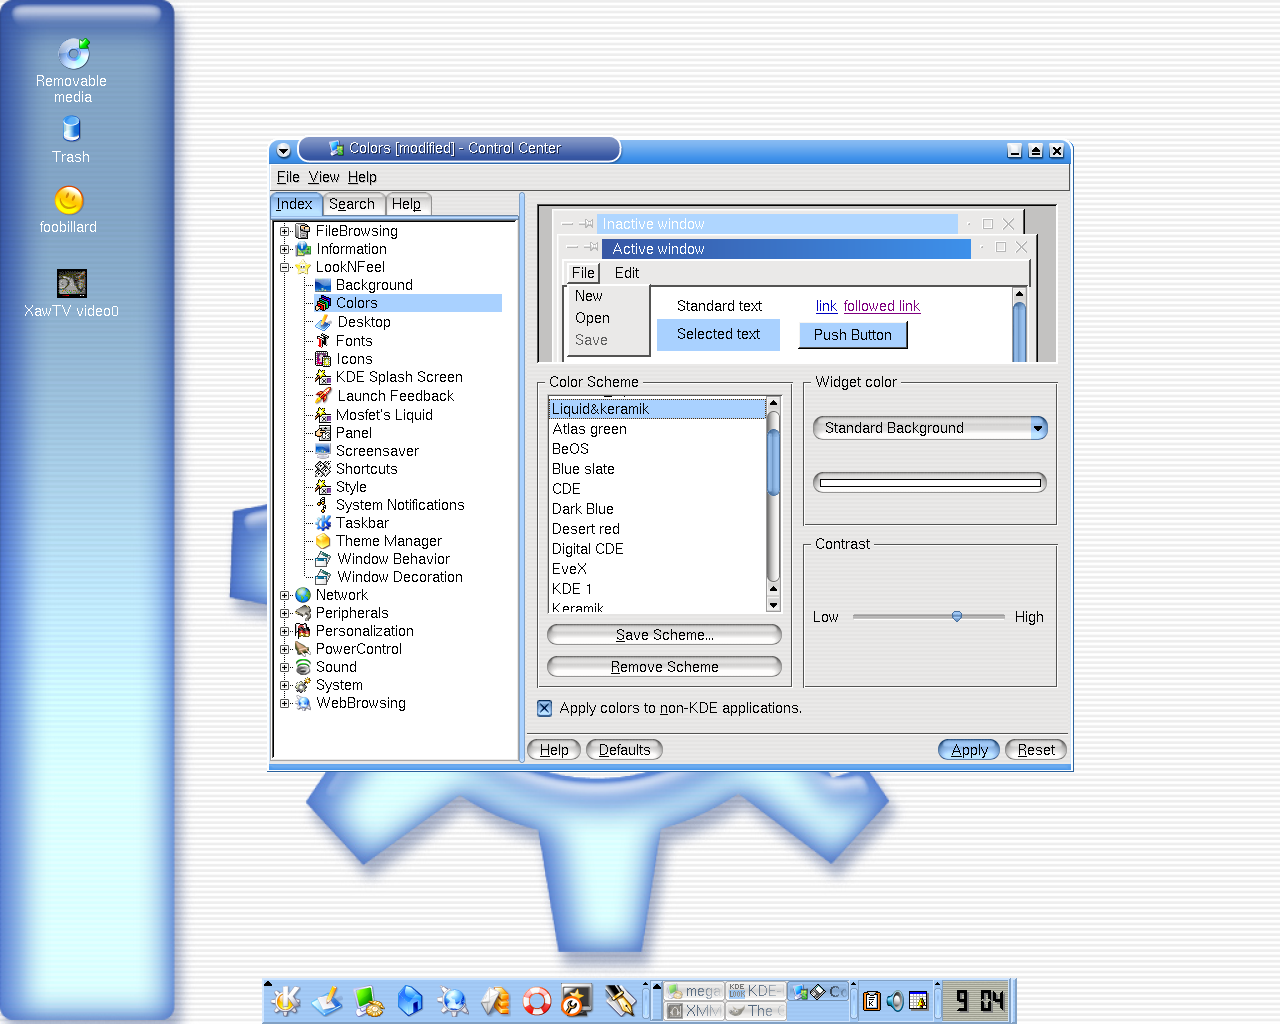Click the speaker volume tray icon
The image size is (1280, 1024).
(895, 1000)
